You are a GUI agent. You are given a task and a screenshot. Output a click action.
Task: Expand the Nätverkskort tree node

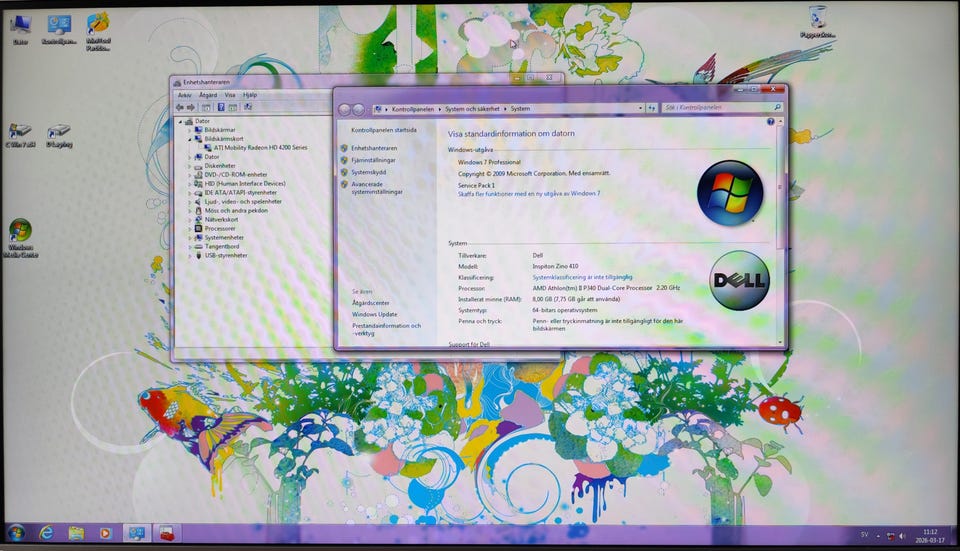tap(190, 219)
